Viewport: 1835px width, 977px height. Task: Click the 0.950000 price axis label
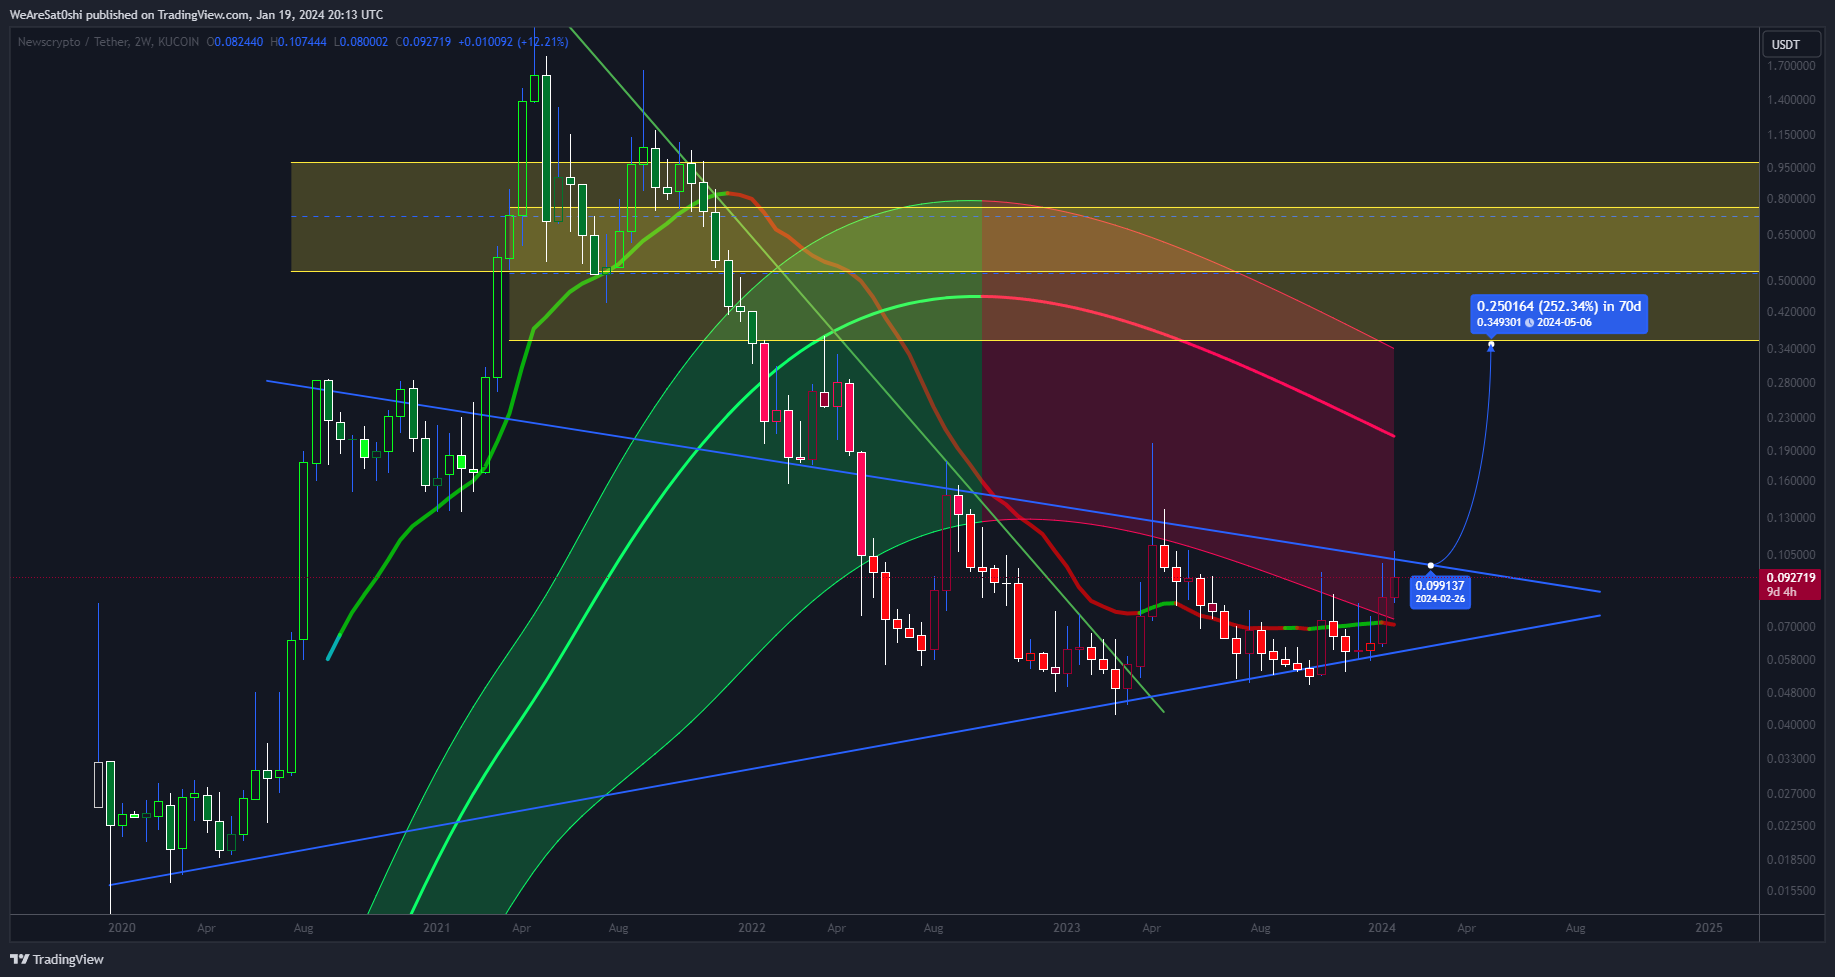click(x=1791, y=168)
